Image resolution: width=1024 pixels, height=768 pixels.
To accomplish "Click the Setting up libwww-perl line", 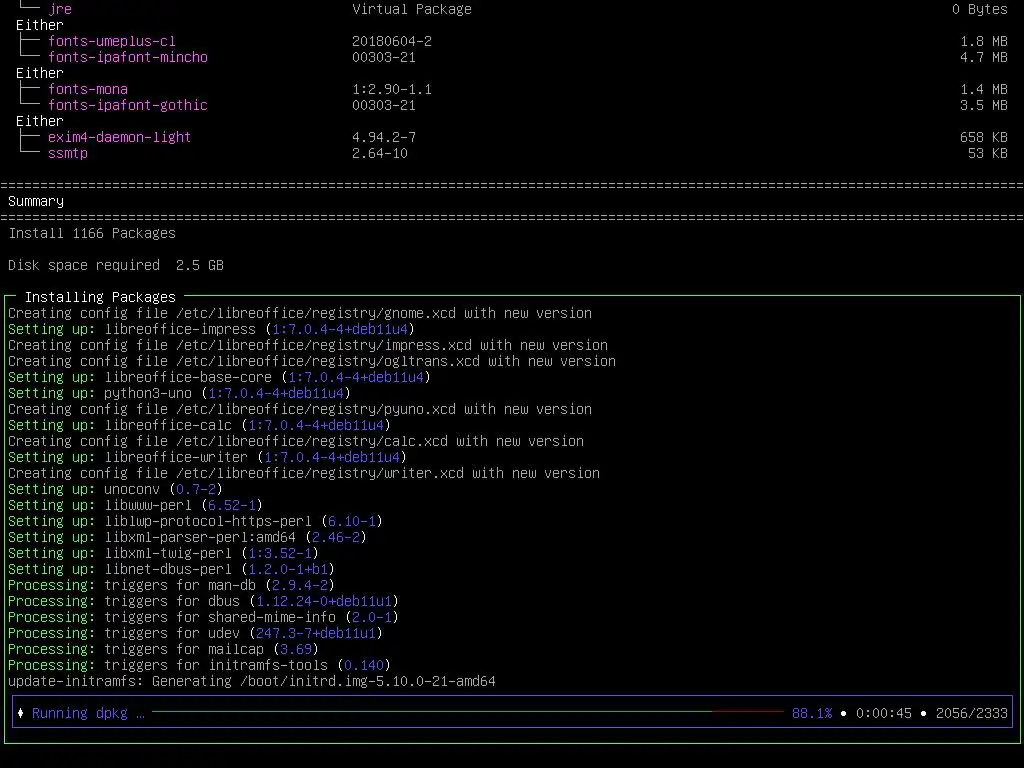I will point(135,505).
